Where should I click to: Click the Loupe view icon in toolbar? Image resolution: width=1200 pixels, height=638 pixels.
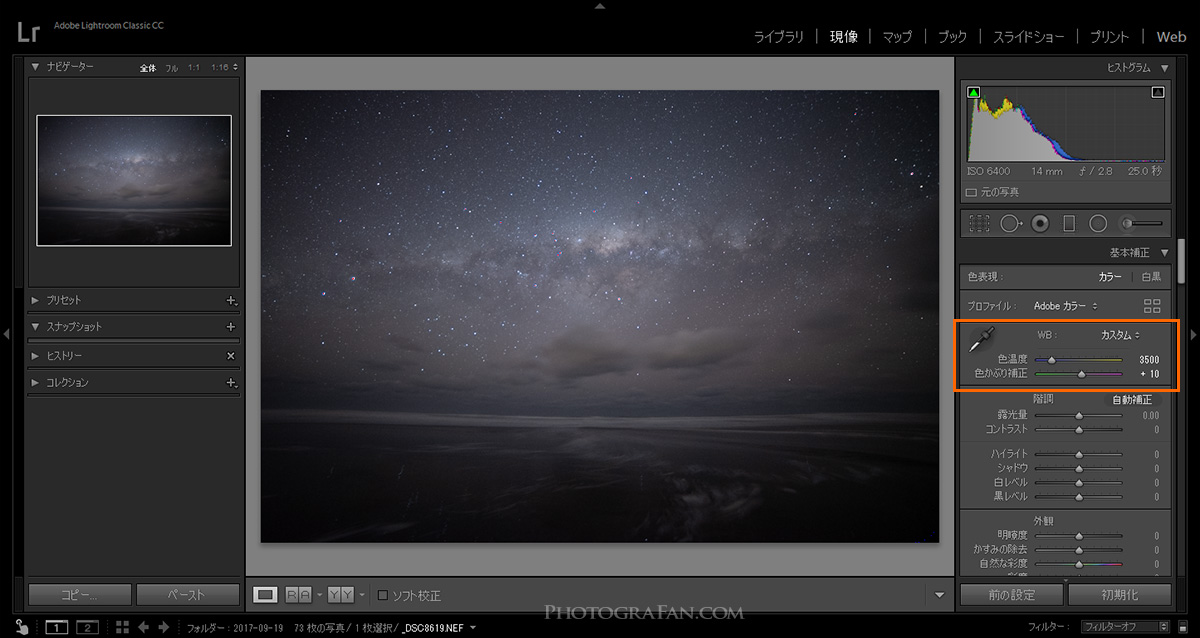click(265, 595)
